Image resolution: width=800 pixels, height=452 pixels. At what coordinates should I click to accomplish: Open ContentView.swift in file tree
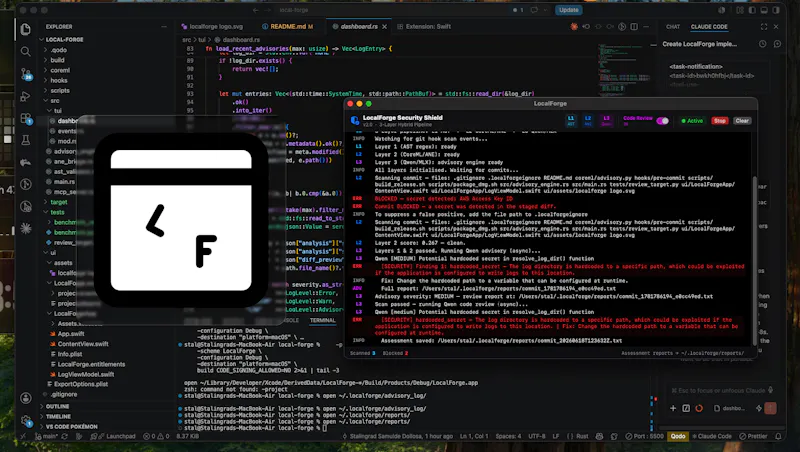point(83,344)
